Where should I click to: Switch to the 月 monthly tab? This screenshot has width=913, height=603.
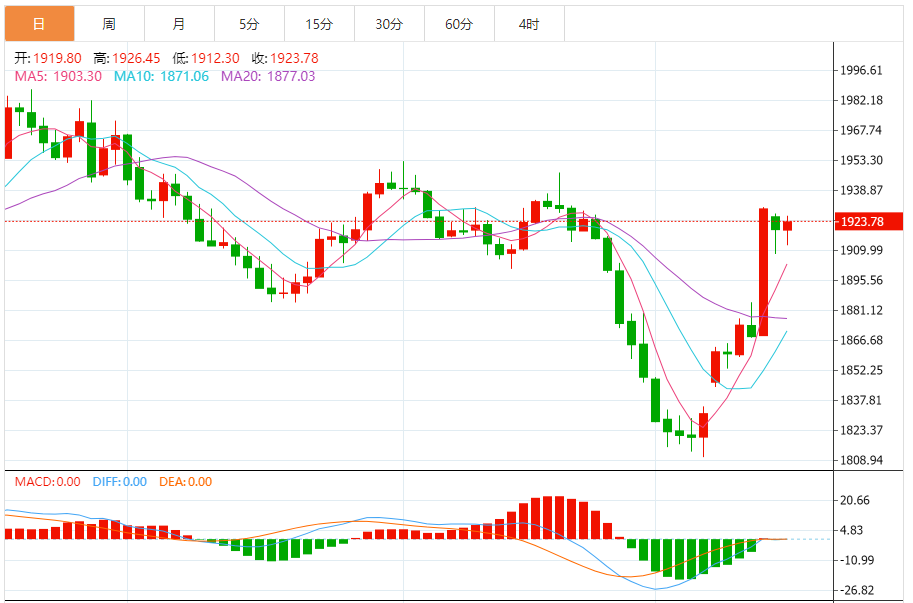179,24
